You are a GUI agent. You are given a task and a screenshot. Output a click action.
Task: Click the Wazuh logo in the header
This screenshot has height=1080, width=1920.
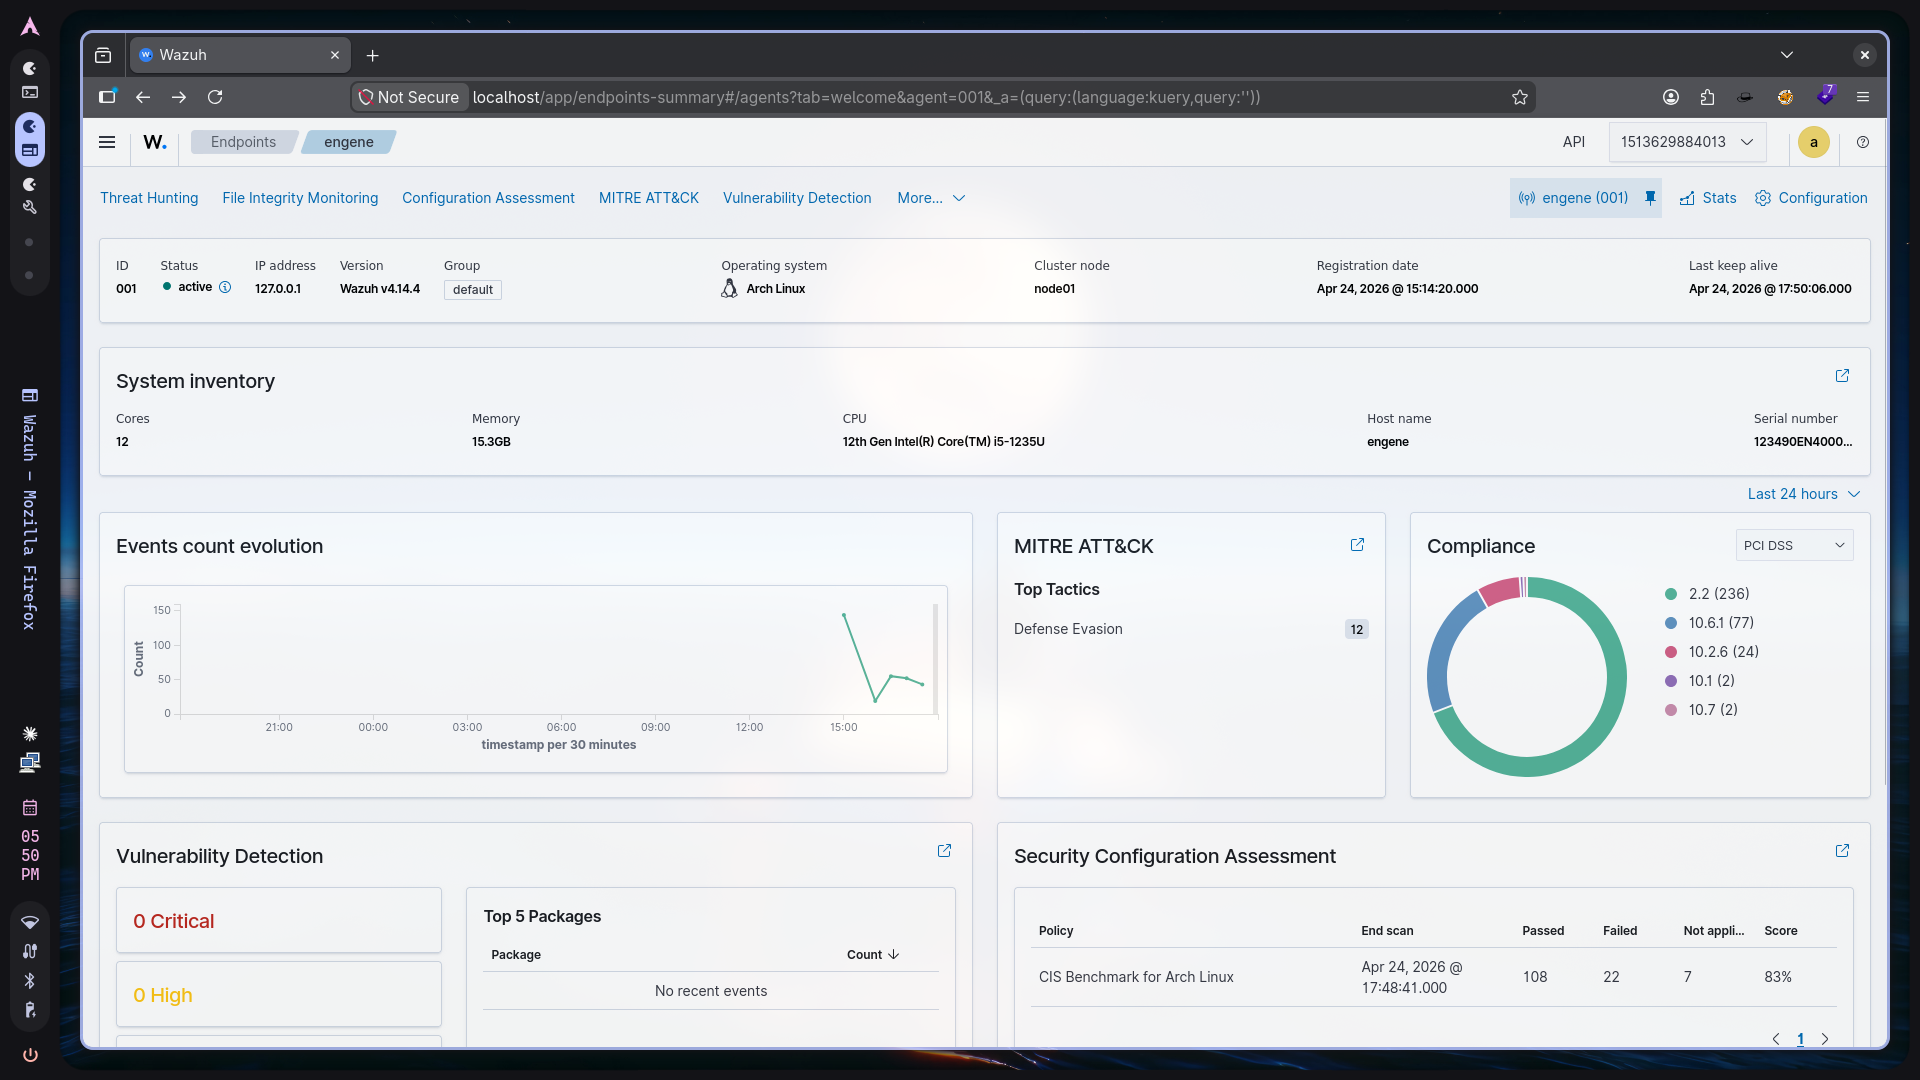[153, 142]
